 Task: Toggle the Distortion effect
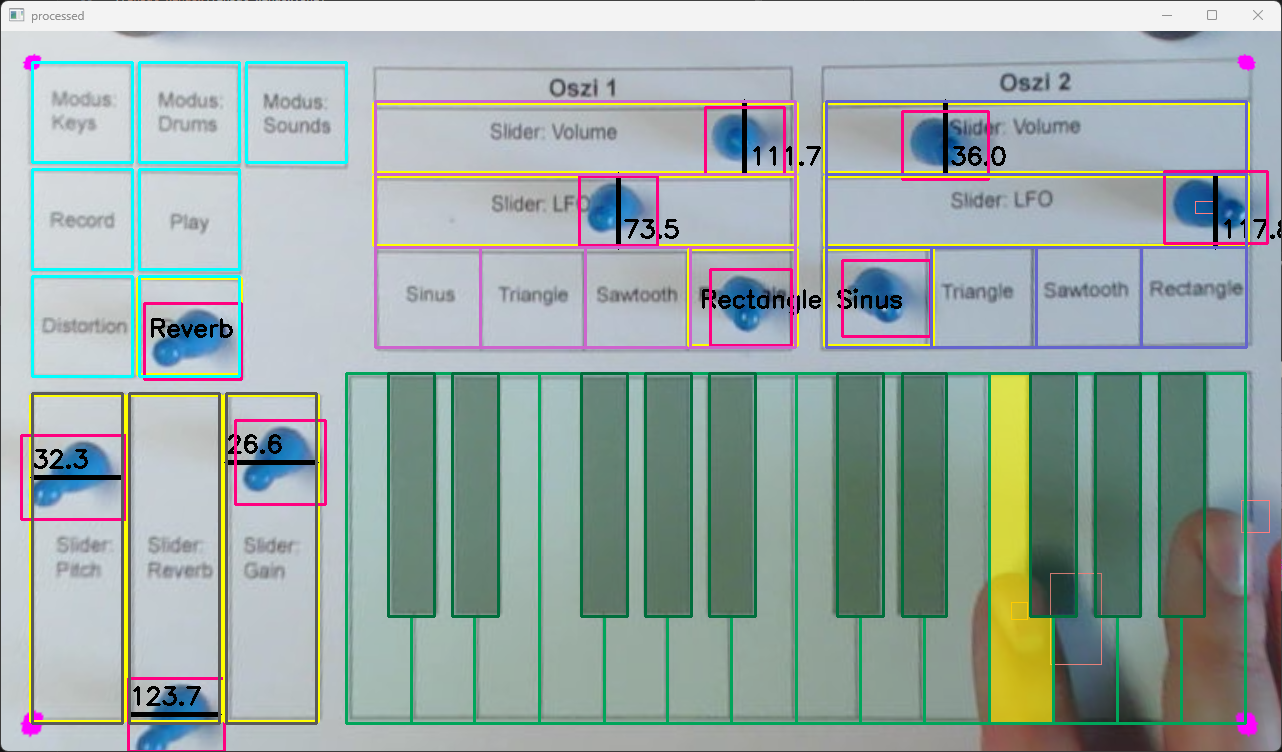(x=83, y=326)
